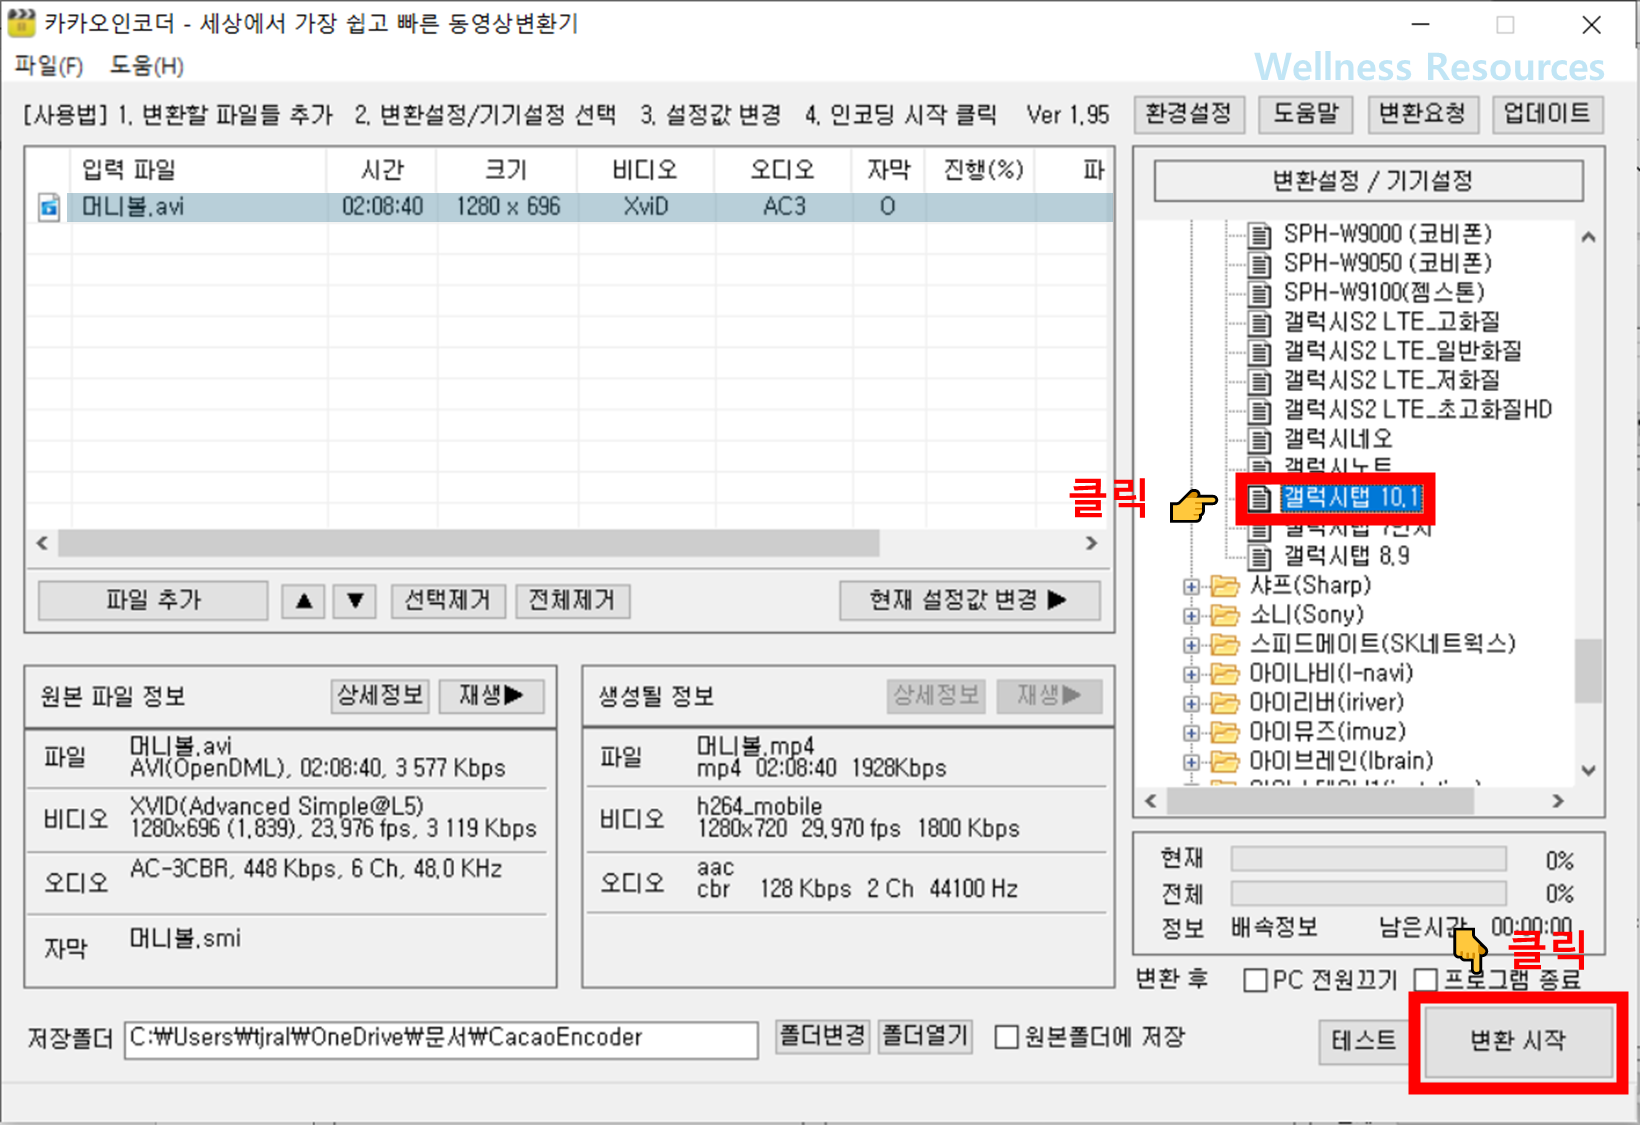Screen dimensions: 1640x1125
Task: Start encoding with 변환 시작
Action: coord(1518,1040)
